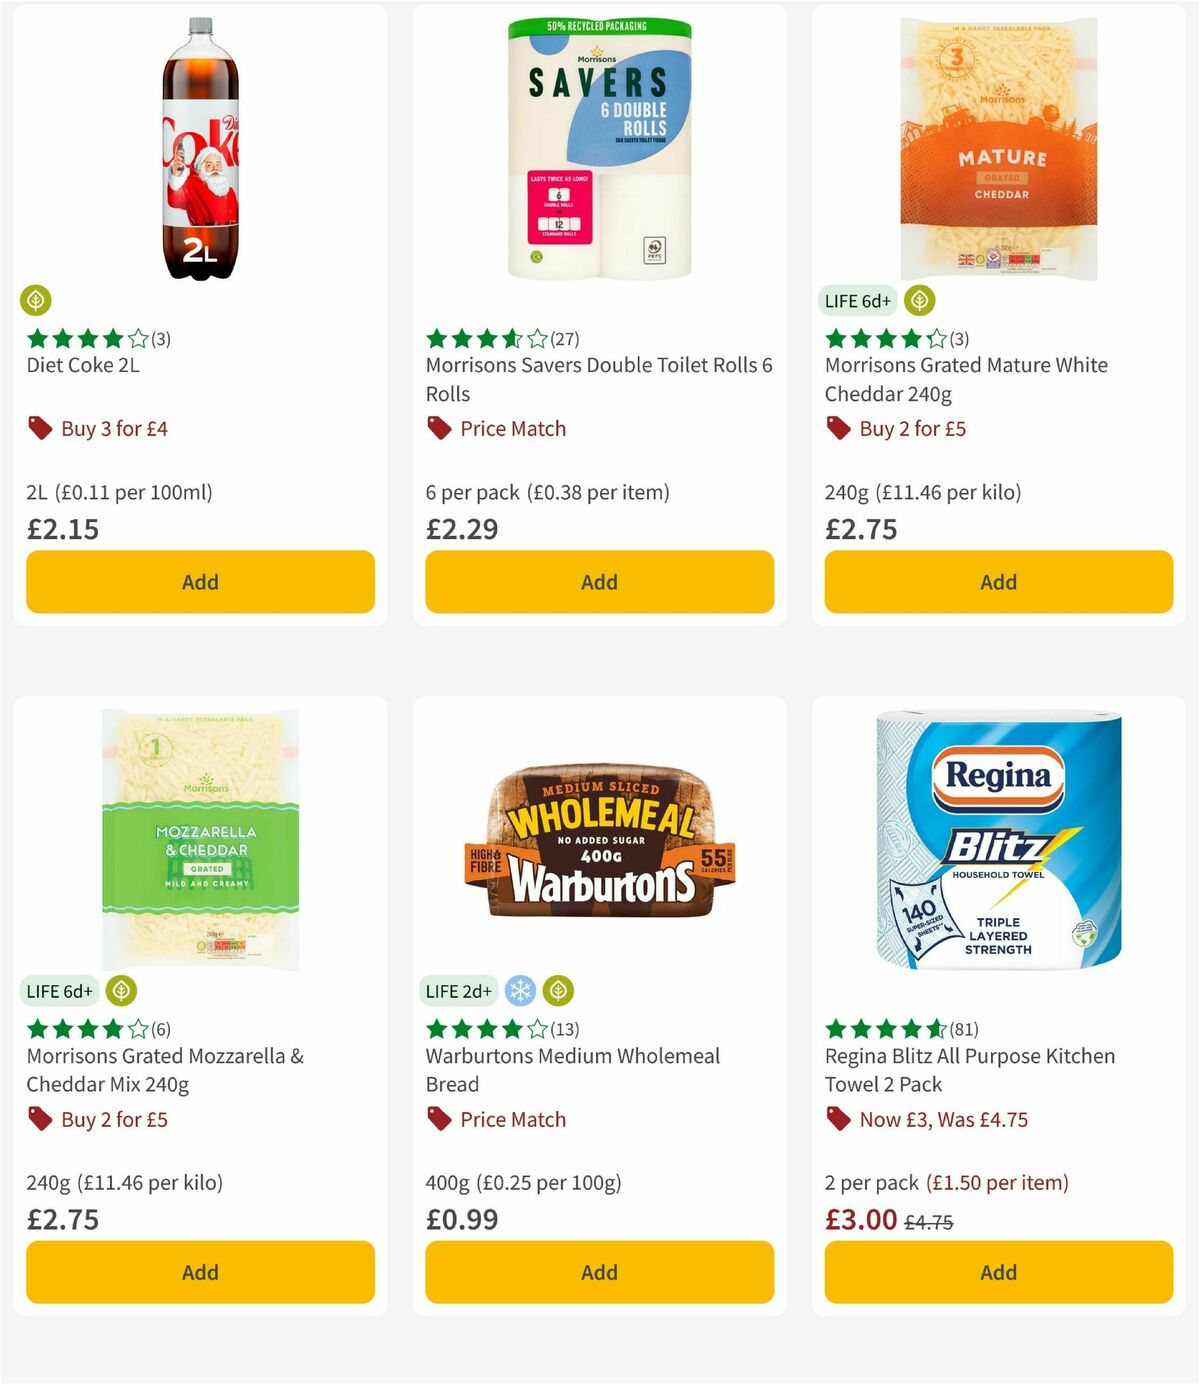
Task: Click the LIFE 2d+ badge on Warburtons bread
Action: coord(458,991)
